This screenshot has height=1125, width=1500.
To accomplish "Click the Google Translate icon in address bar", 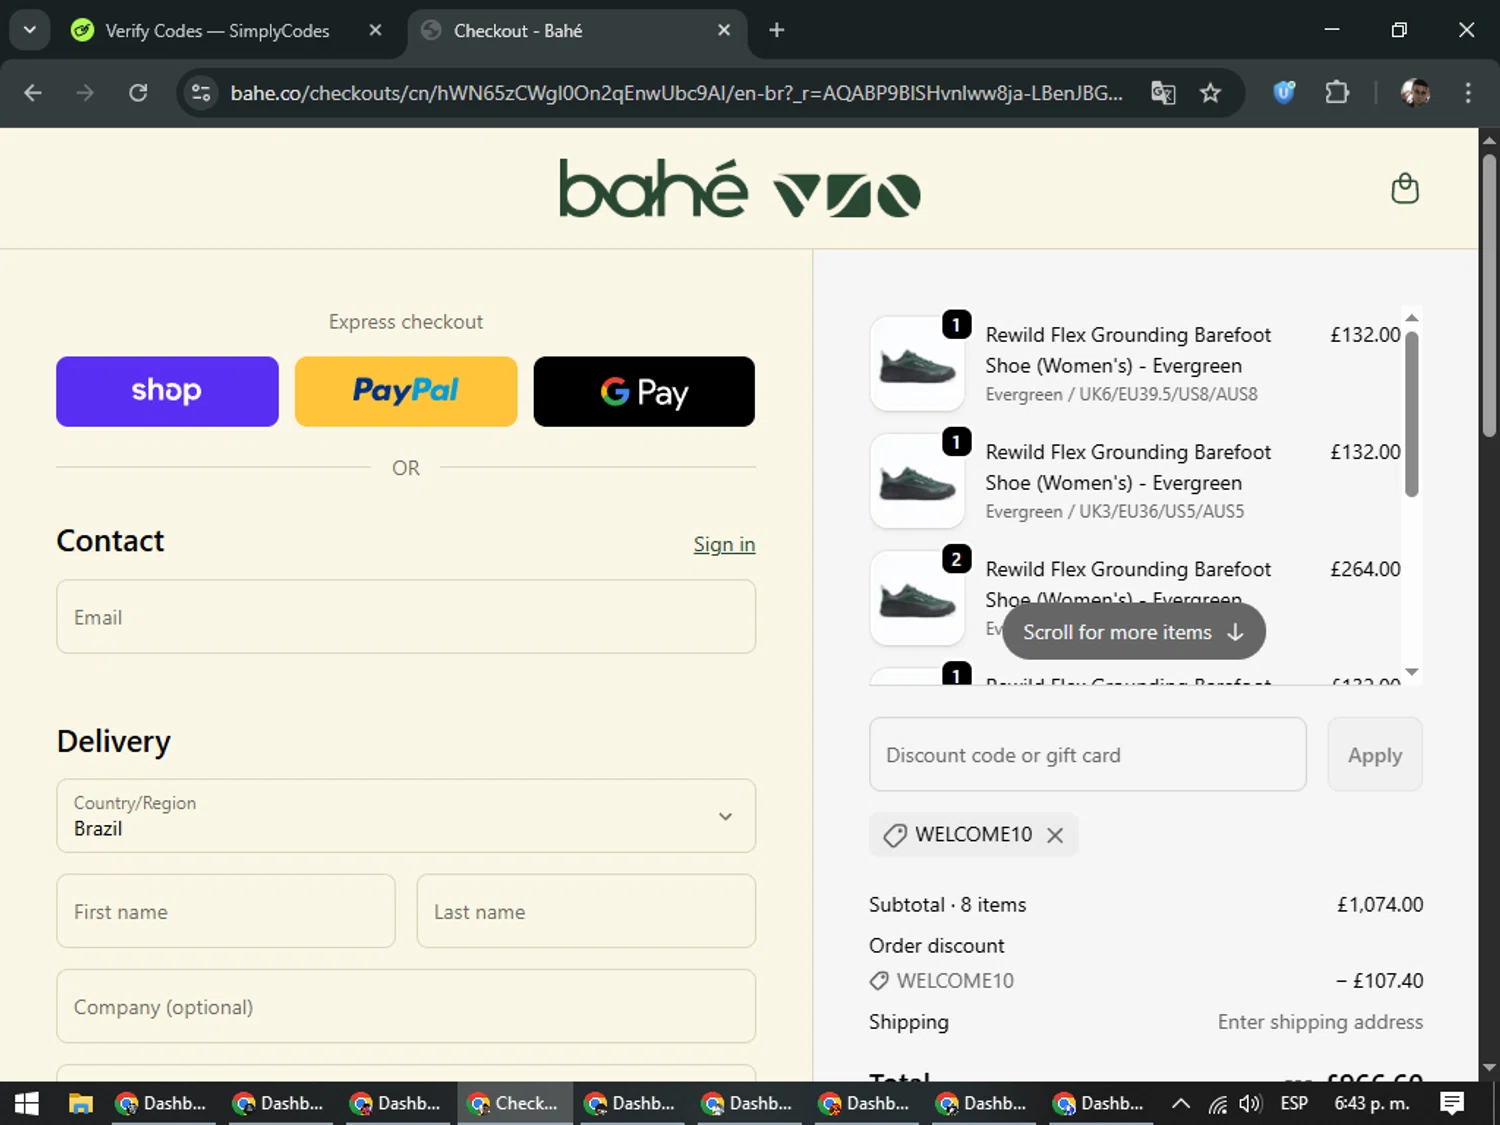I will click(x=1163, y=93).
